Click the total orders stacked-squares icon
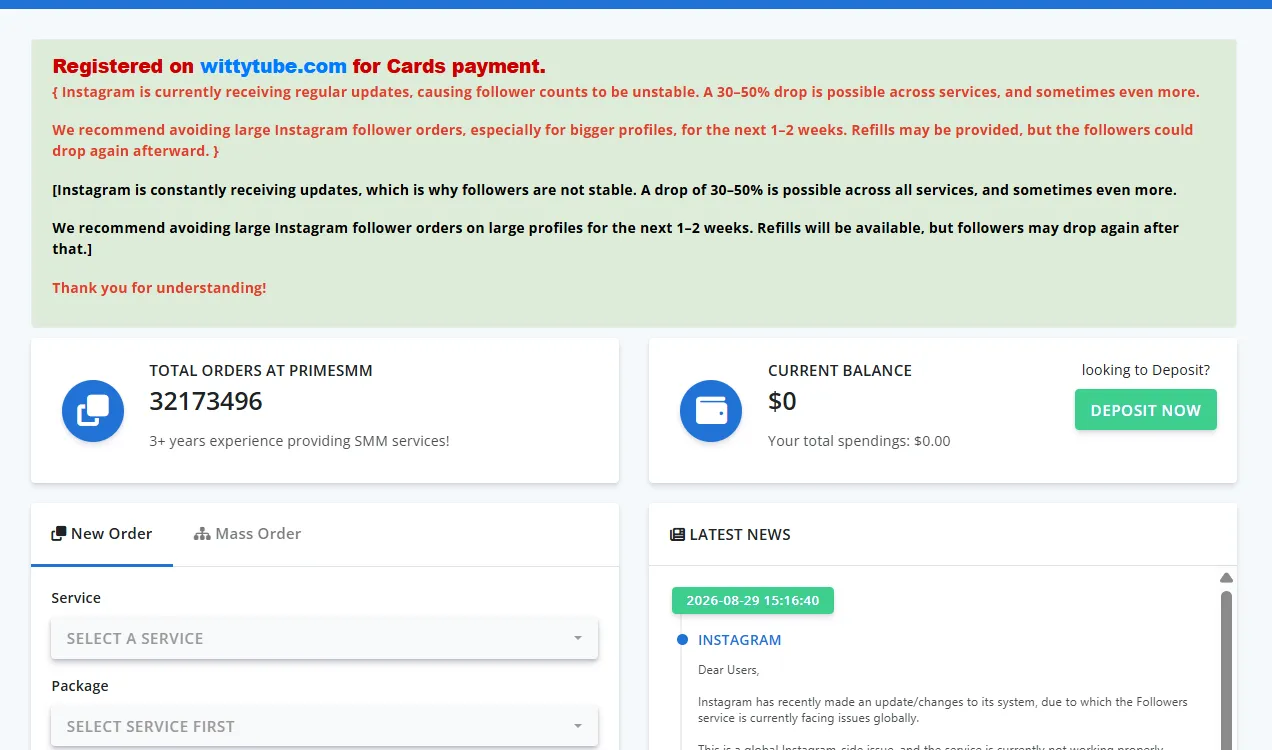1272x750 pixels. click(93, 411)
